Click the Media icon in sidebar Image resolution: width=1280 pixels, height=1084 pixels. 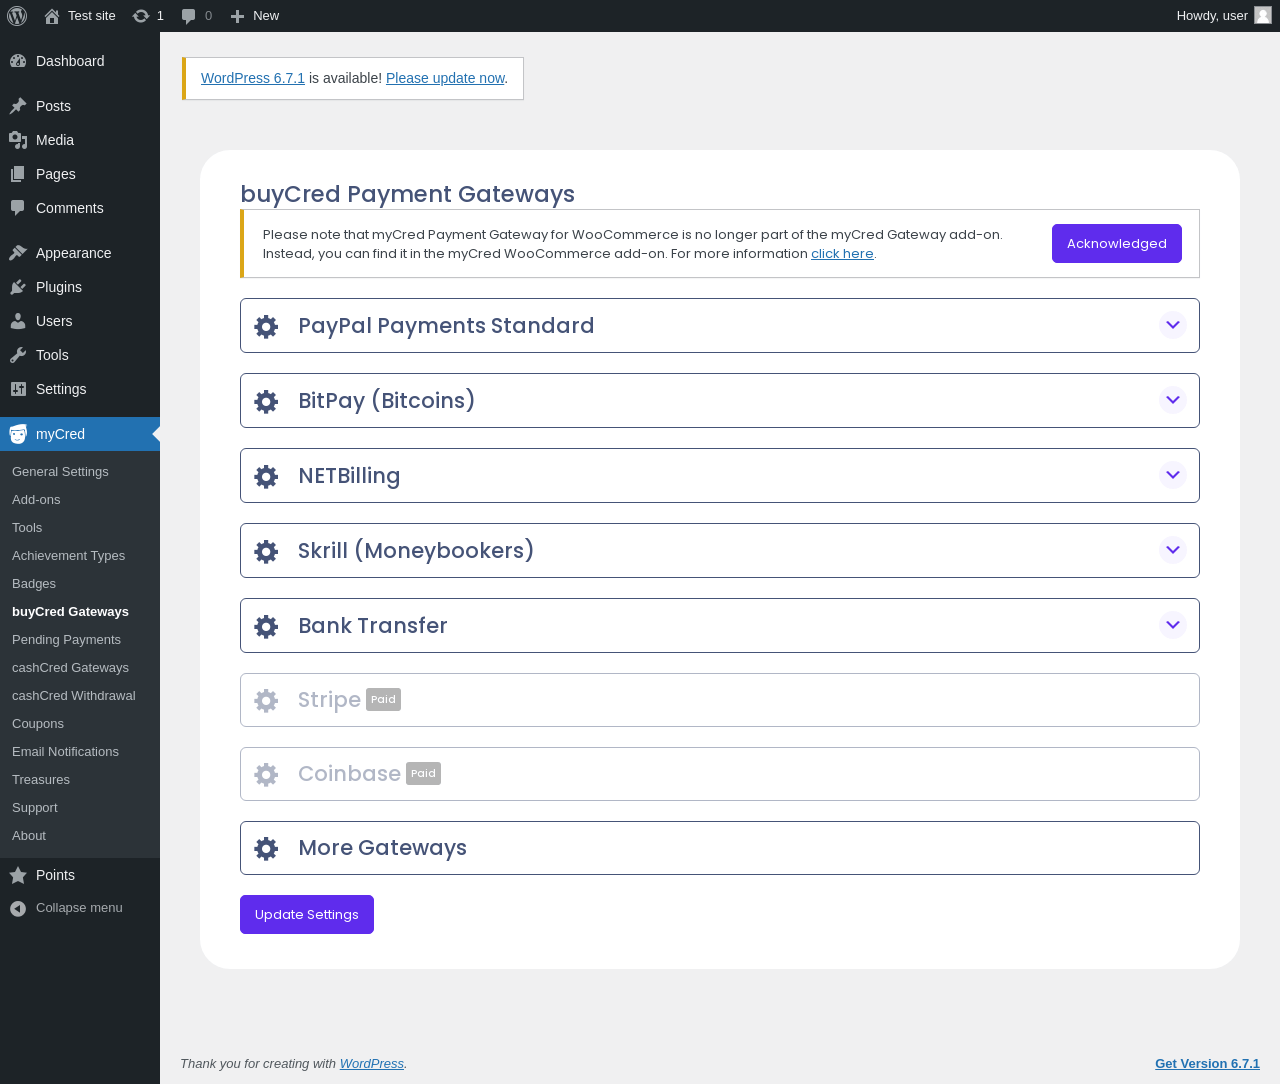click(18, 140)
